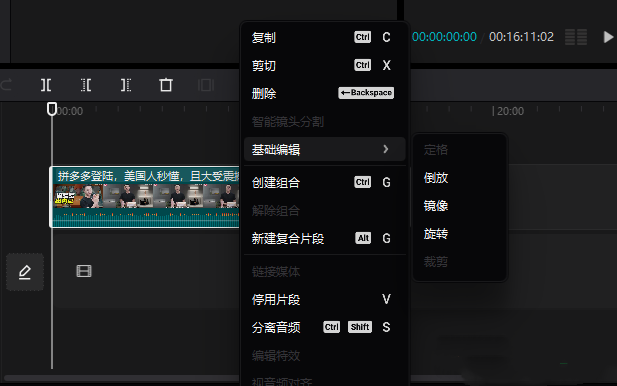Choose 删除 from the context menu

click(x=325, y=93)
